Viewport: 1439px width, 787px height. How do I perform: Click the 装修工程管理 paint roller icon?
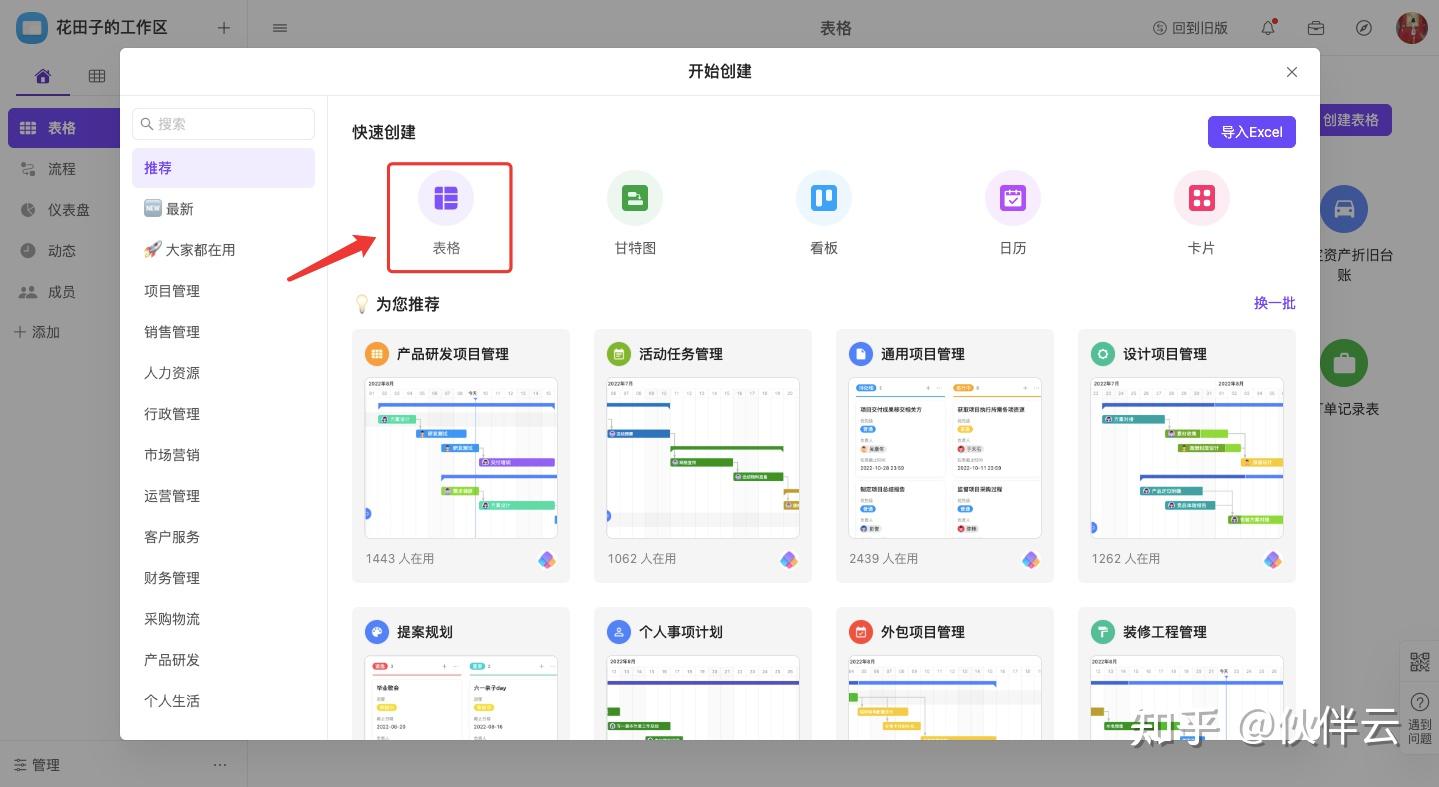1103,632
